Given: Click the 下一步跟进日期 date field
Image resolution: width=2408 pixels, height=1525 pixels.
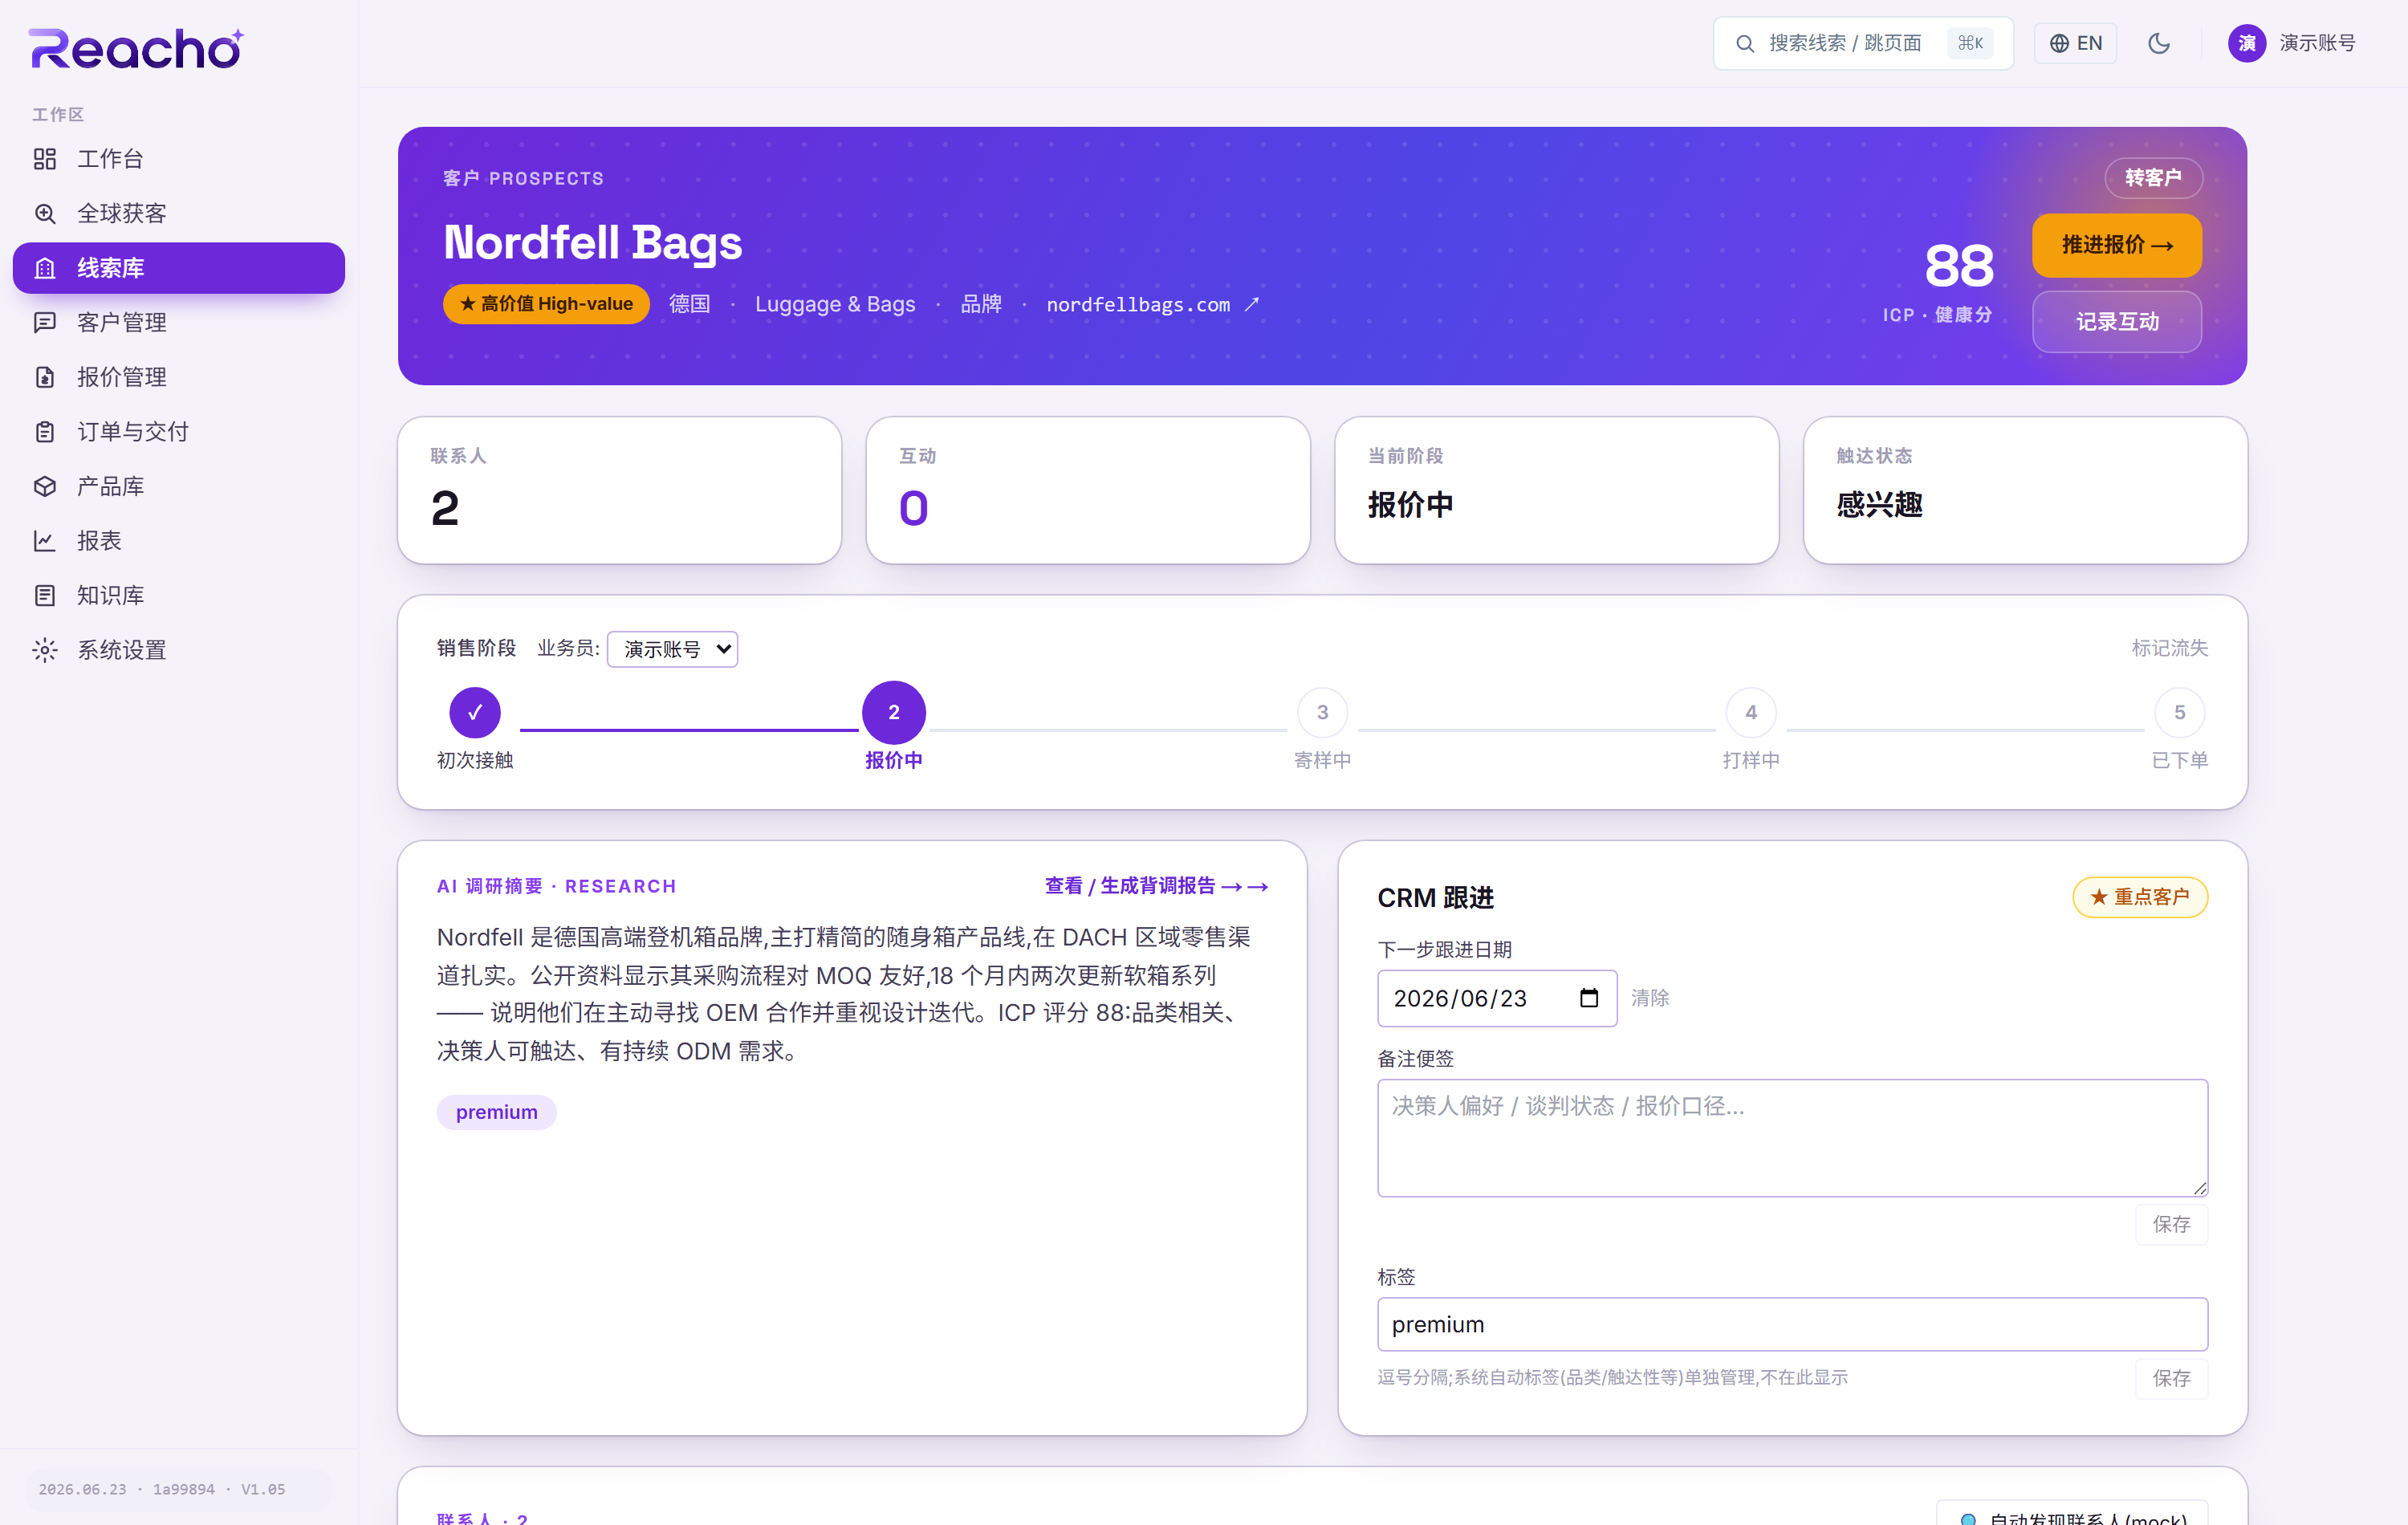Looking at the screenshot, I should click(x=1497, y=998).
